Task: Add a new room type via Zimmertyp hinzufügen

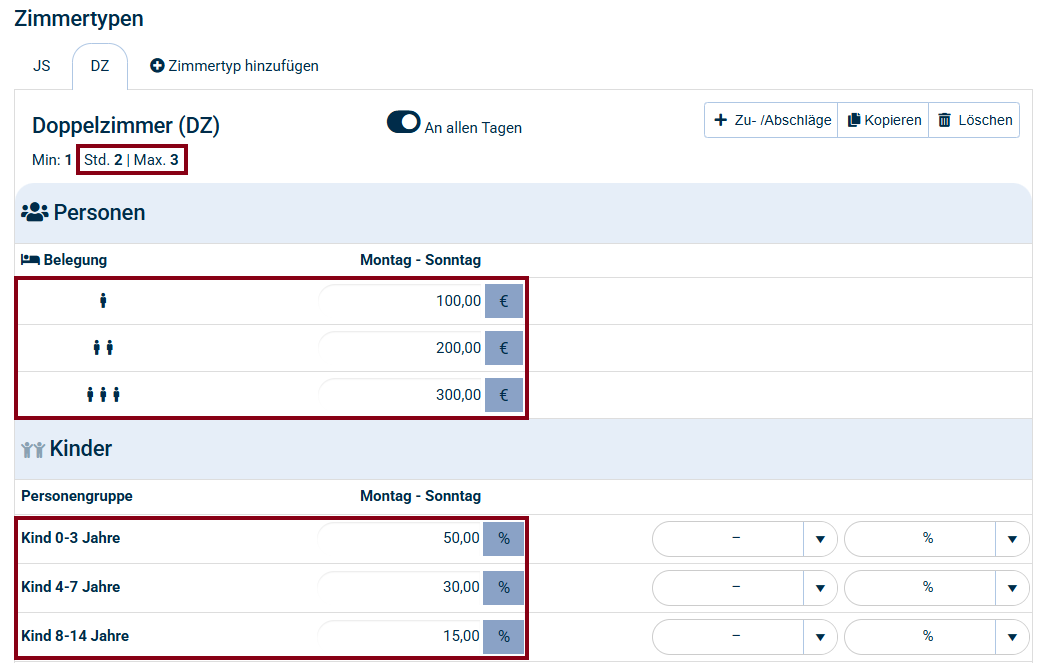Action: (x=234, y=66)
